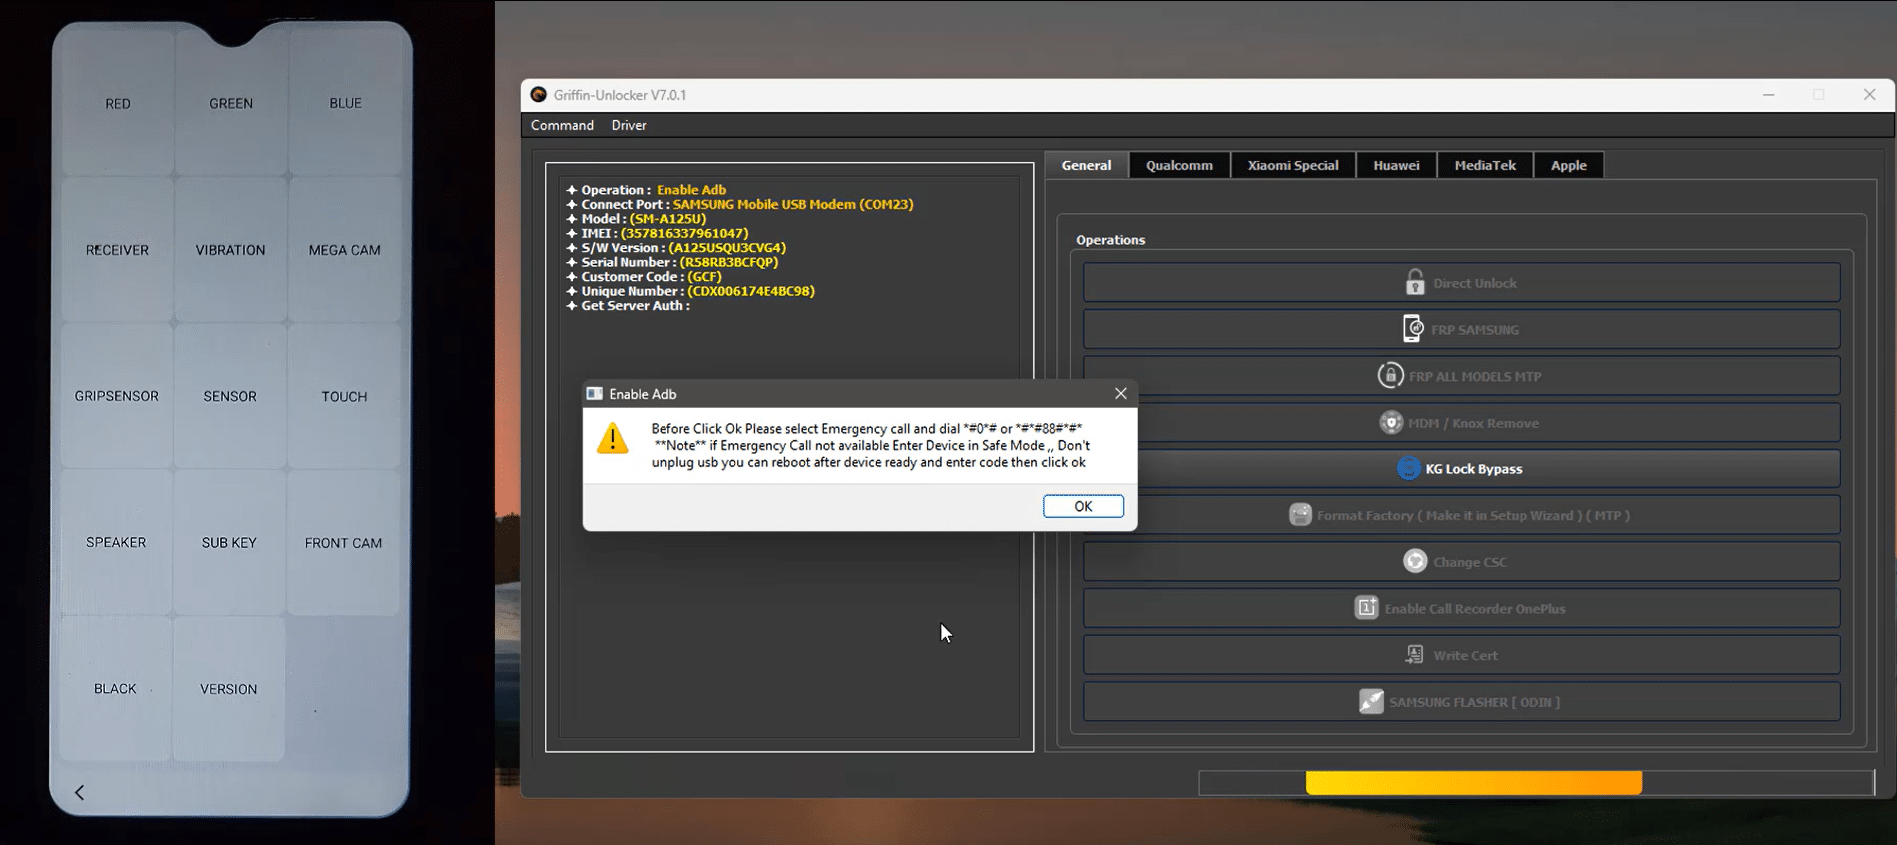This screenshot has width=1897, height=845.
Task: Click the Write Cert certificate icon
Action: [x=1414, y=654]
